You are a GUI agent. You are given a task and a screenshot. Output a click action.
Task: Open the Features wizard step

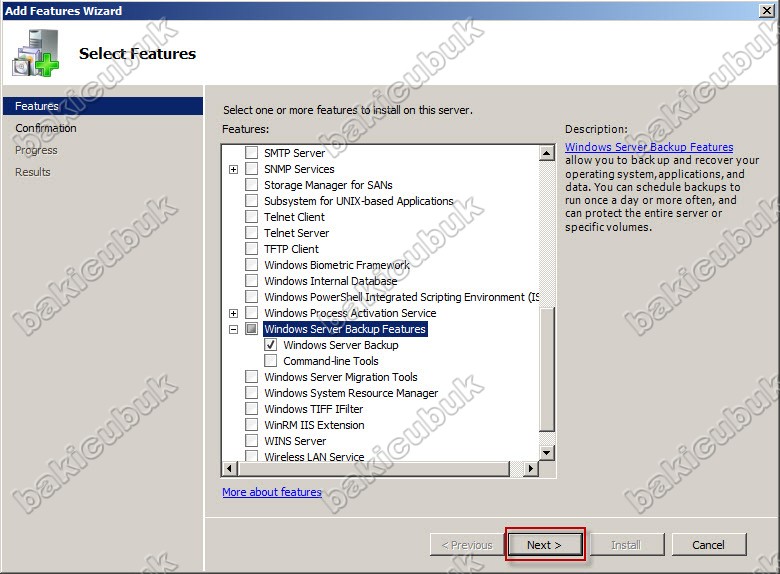[103, 106]
